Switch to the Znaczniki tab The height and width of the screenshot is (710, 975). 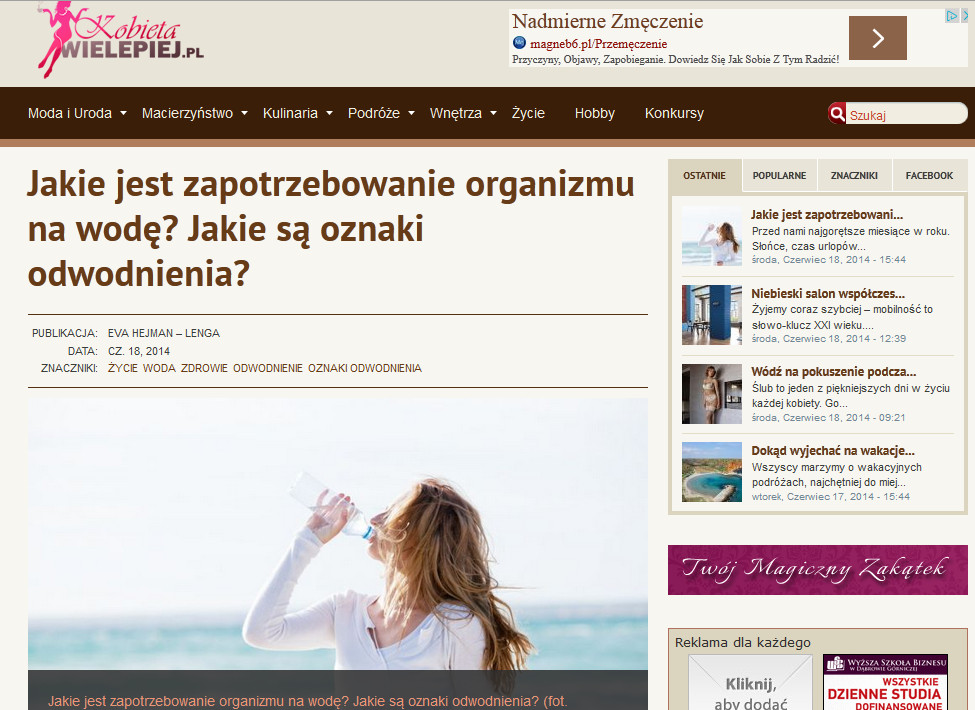click(854, 175)
